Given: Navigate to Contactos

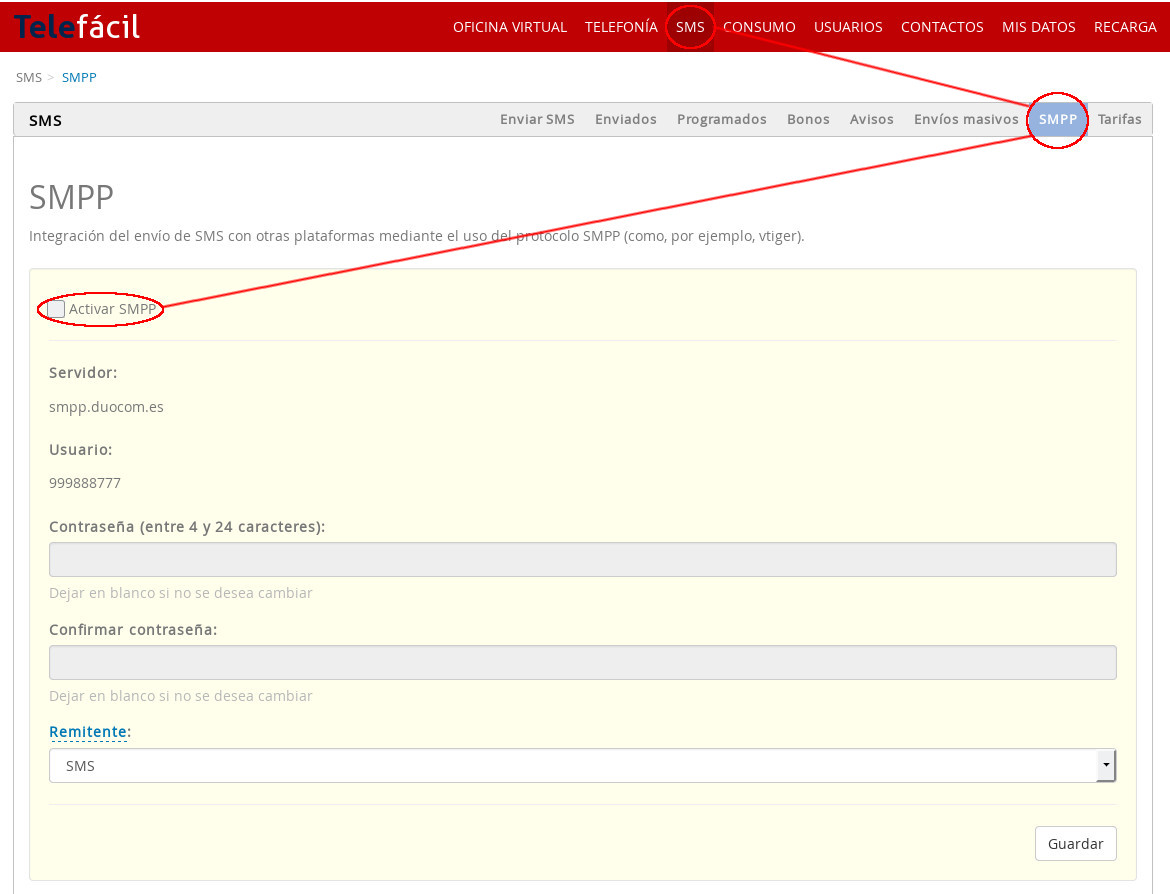Looking at the screenshot, I should point(942,27).
